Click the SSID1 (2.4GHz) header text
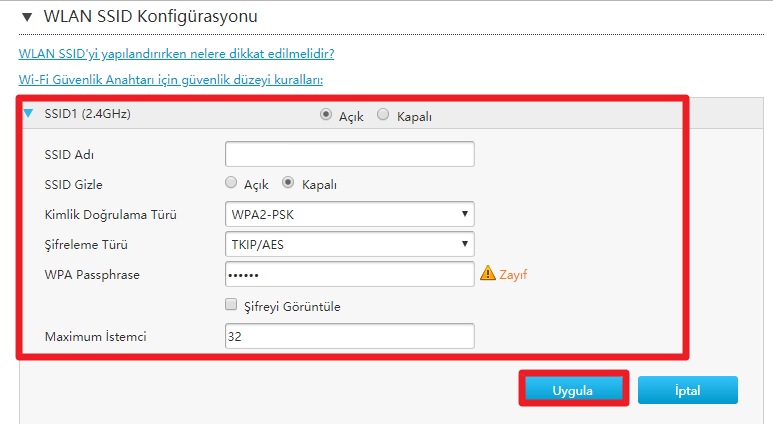The width and height of the screenshot is (773, 424). point(87,114)
